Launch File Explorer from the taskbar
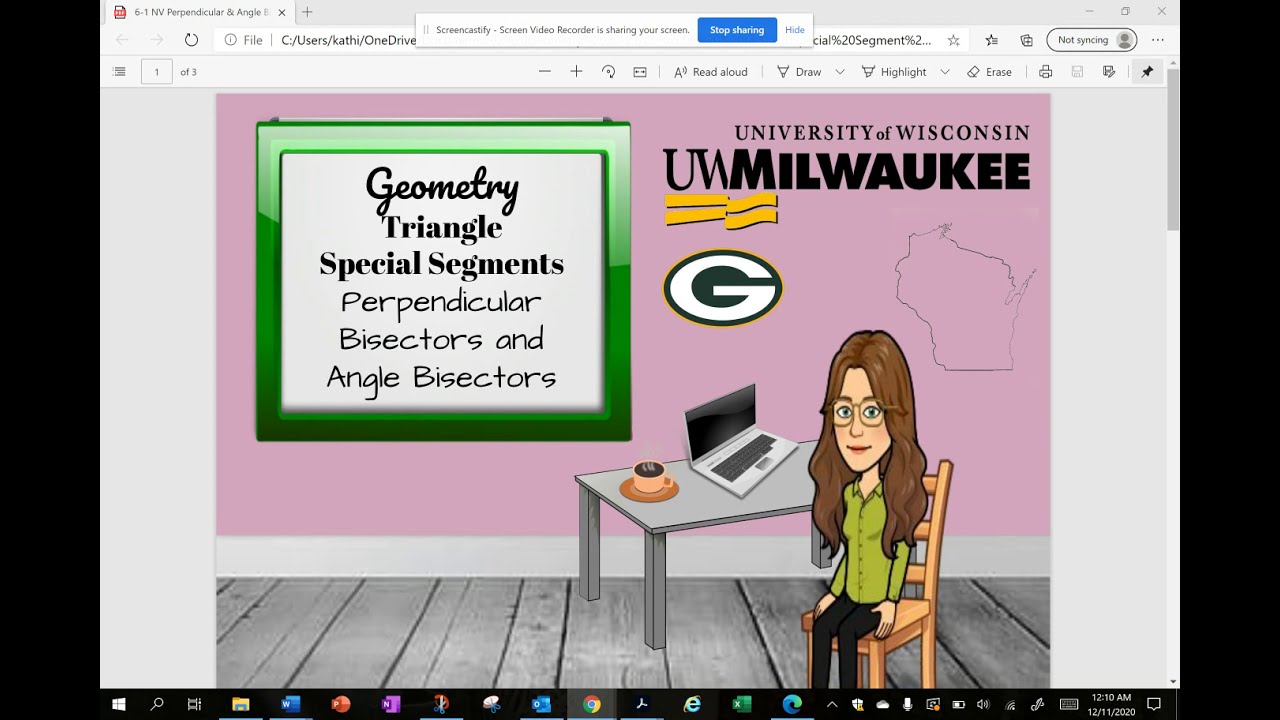This screenshot has width=1280, height=720. [x=240, y=704]
